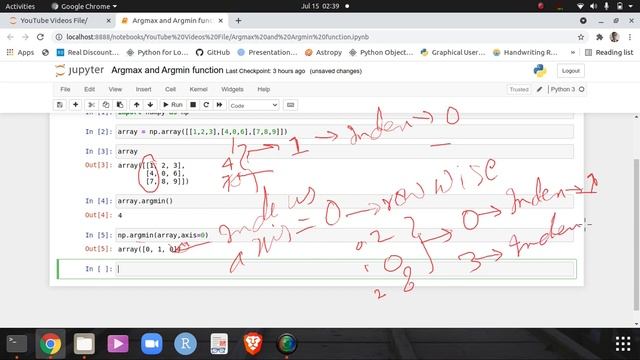Screen dimensions: 640x360
Task: Click cell with np.argmin(array,axis=0)
Action: pos(344,235)
